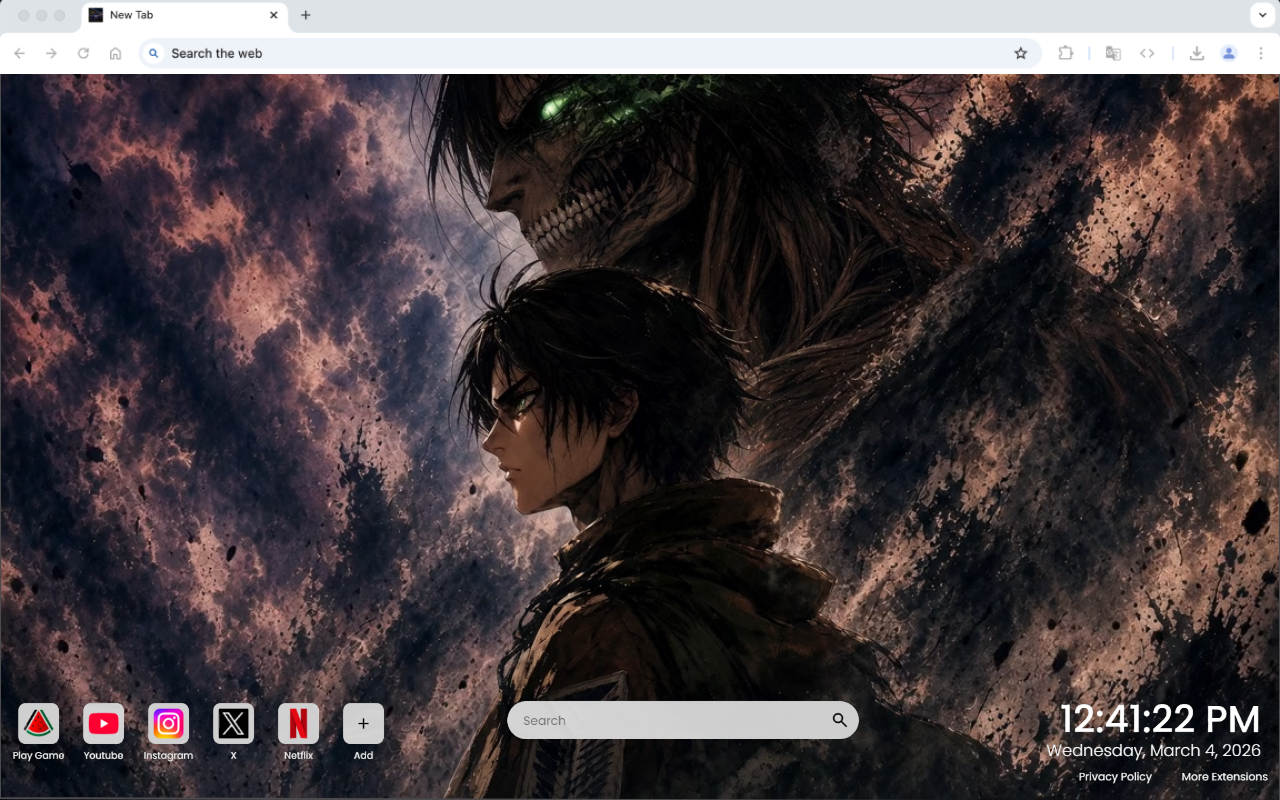Open the Extensions puzzle icon
The height and width of the screenshot is (800, 1280).
(x=1065, y=53)
